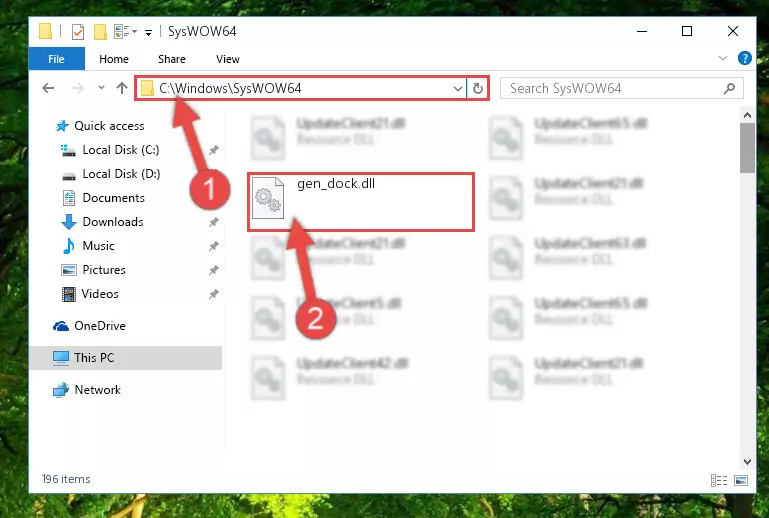Click the OneDrive cloud icon

tap(61, 326)
